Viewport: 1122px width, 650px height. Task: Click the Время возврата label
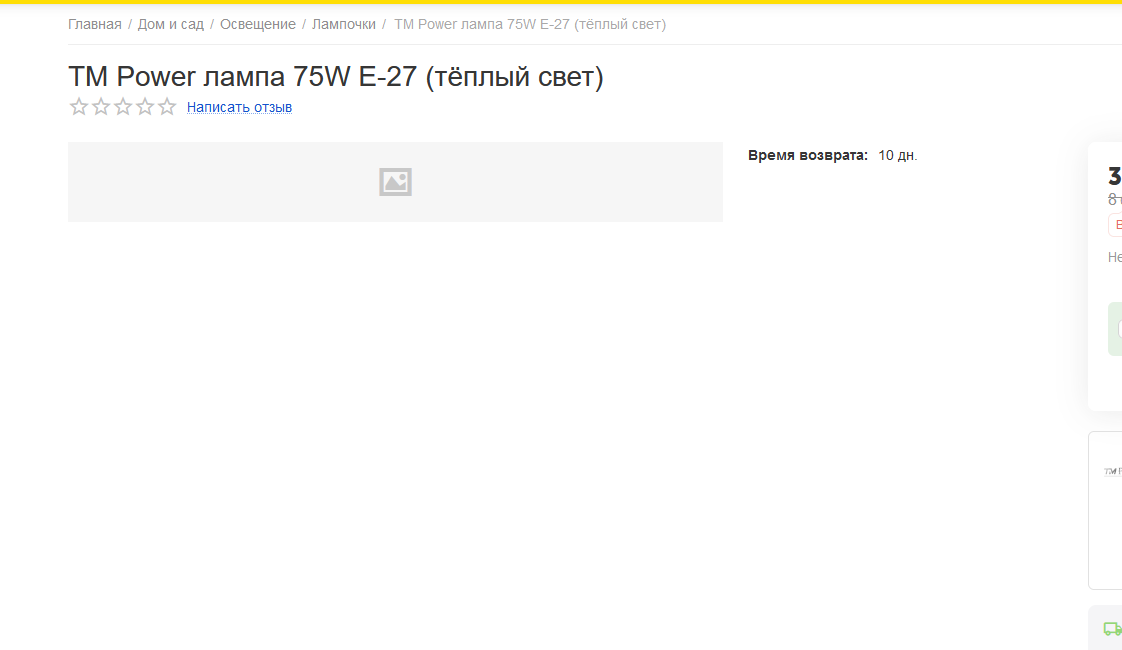coord(808,155)
